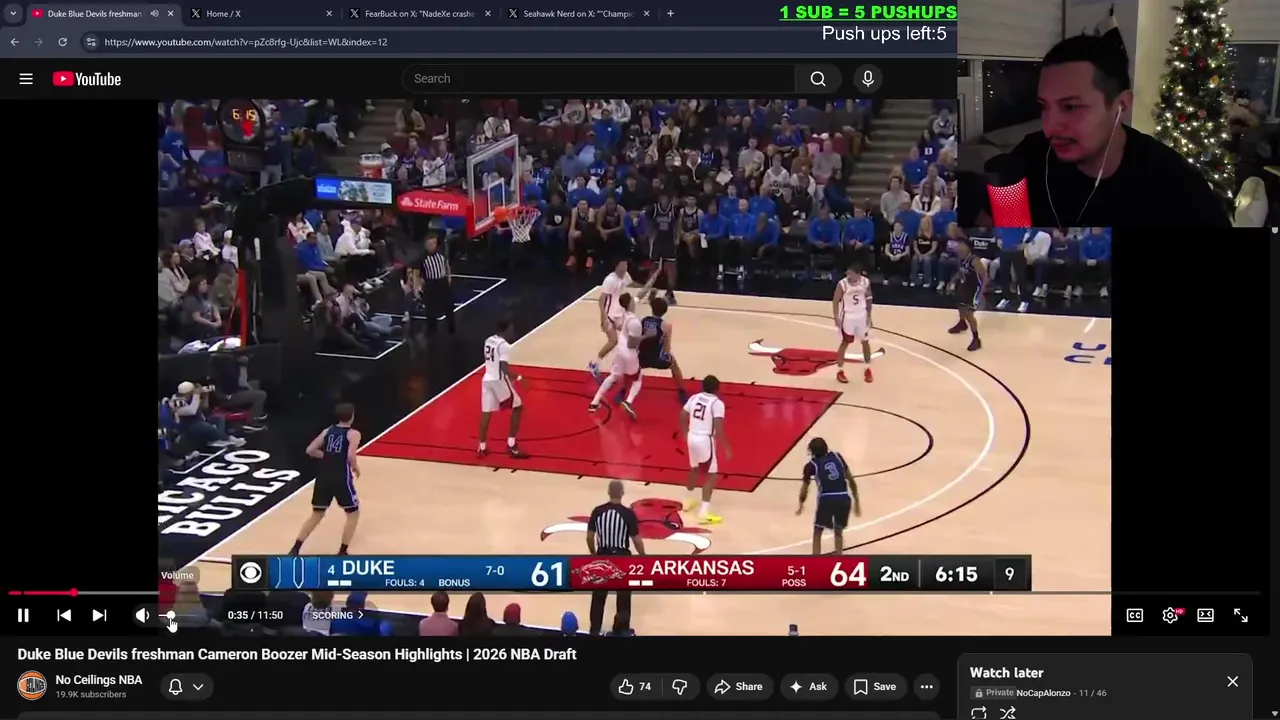1280x720 pixels.
Task: Switch to the Home / X tab
Action: (262, 13)
